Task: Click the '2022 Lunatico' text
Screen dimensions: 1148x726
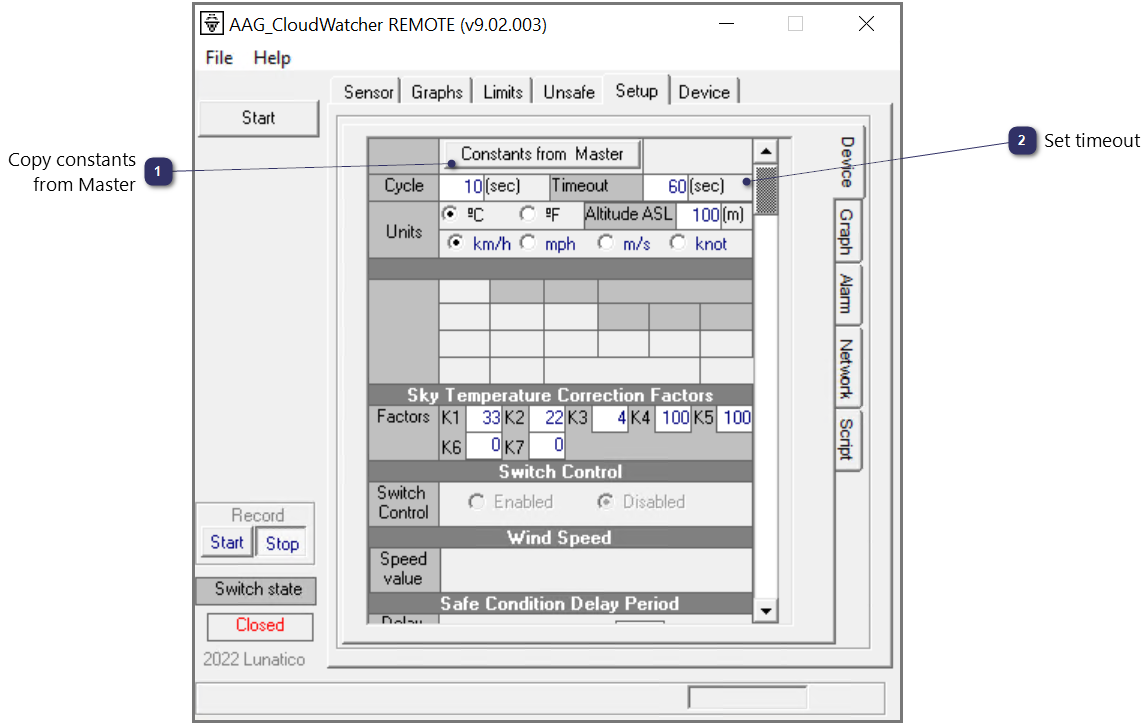Action: pos(254,659)
